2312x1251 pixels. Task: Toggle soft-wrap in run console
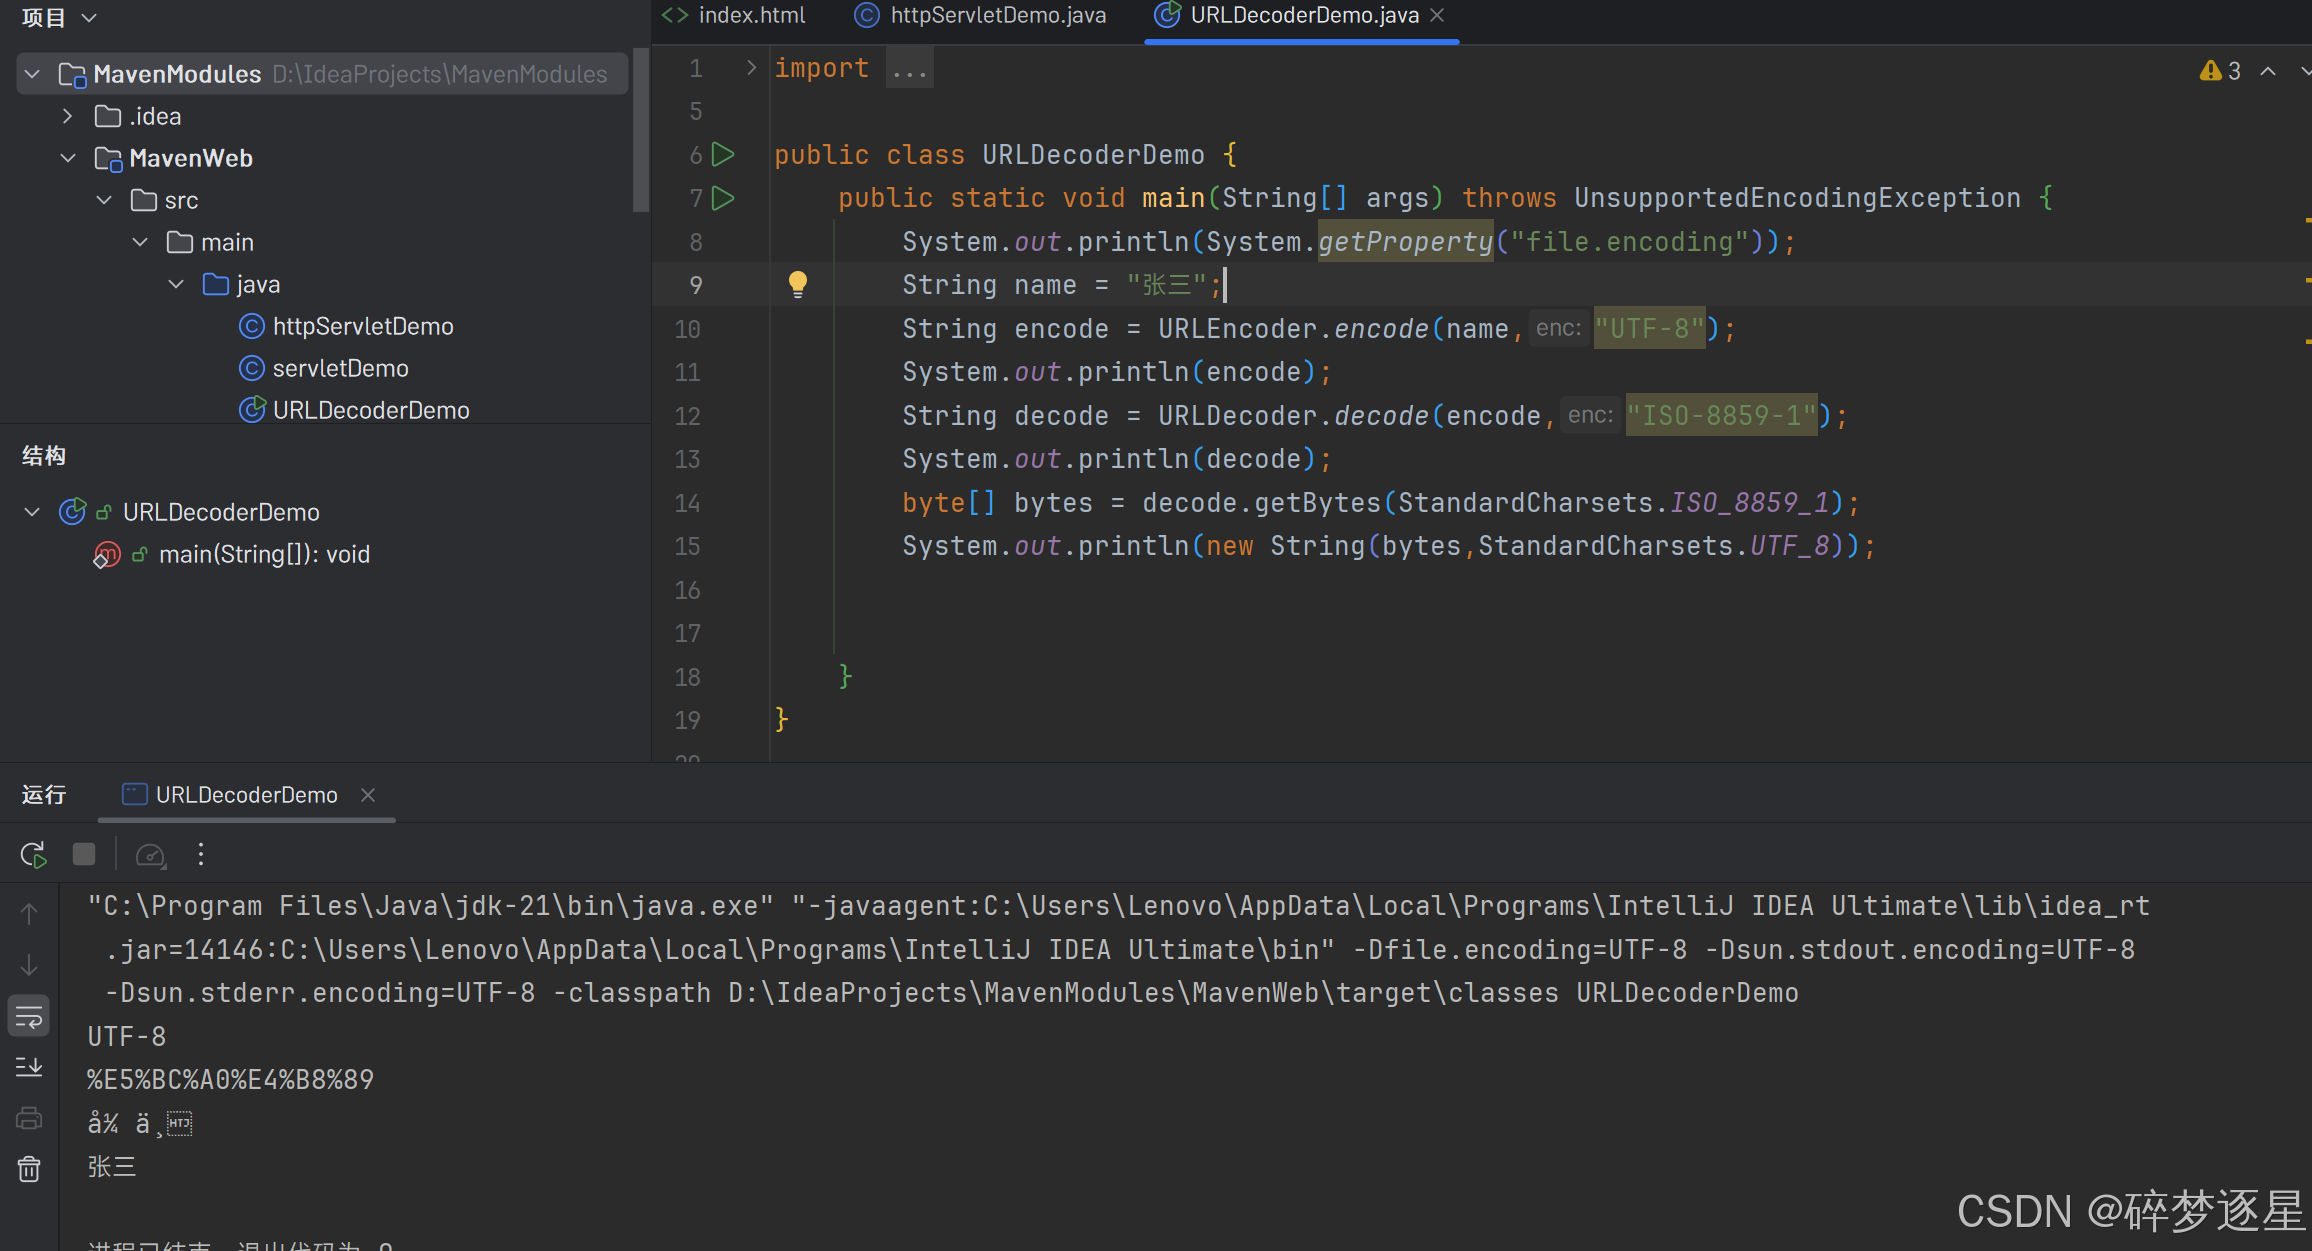pyautogui.click(x=29, y=1017)
